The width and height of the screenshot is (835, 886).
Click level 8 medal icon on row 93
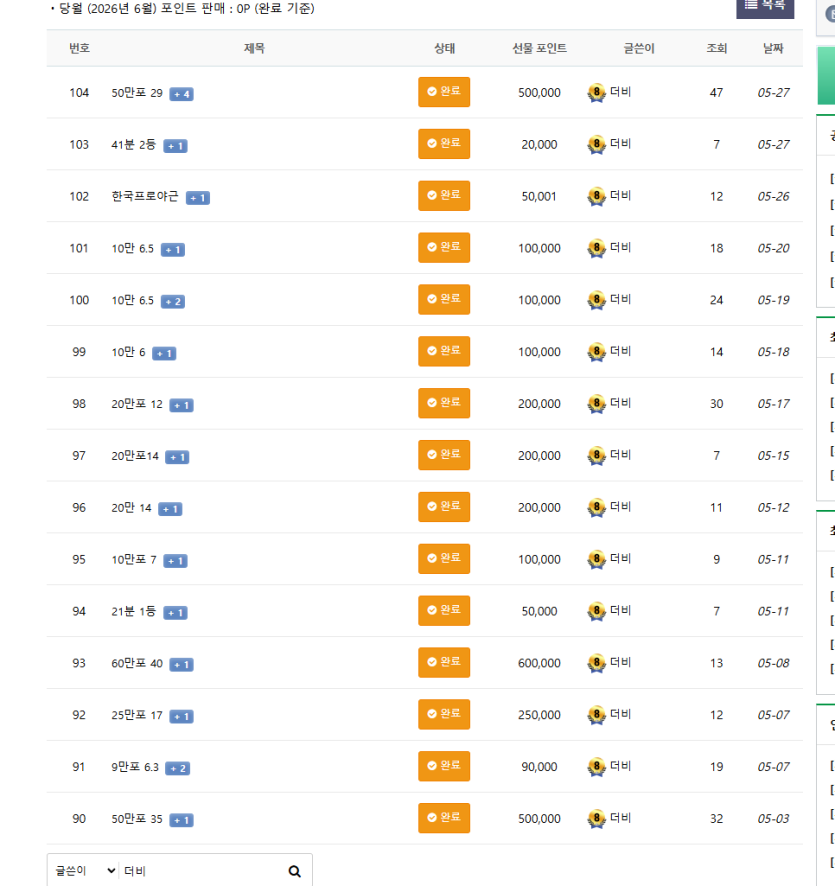tap(597, 663)
